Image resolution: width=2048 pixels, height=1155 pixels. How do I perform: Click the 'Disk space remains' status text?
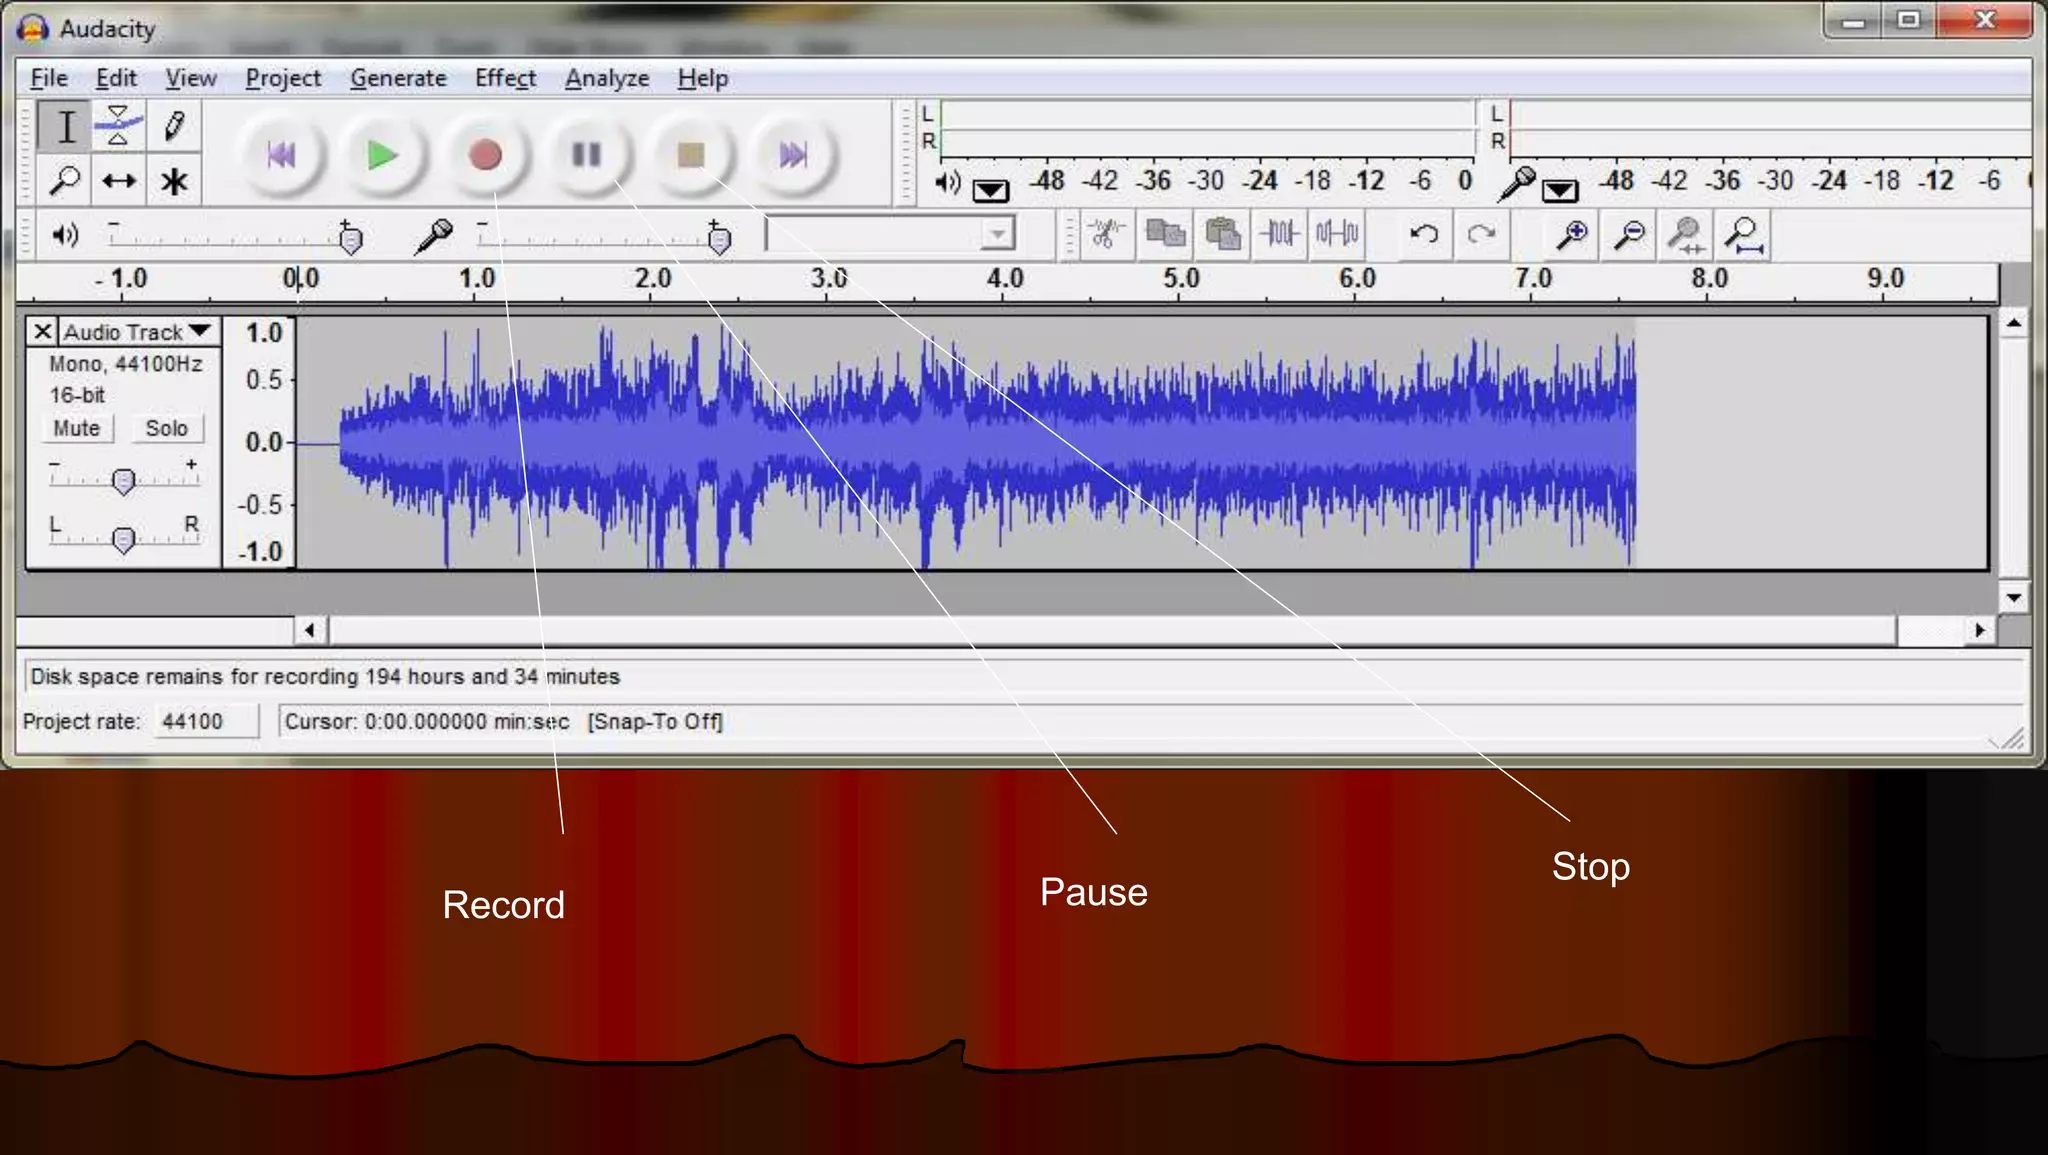coord(325,677)
